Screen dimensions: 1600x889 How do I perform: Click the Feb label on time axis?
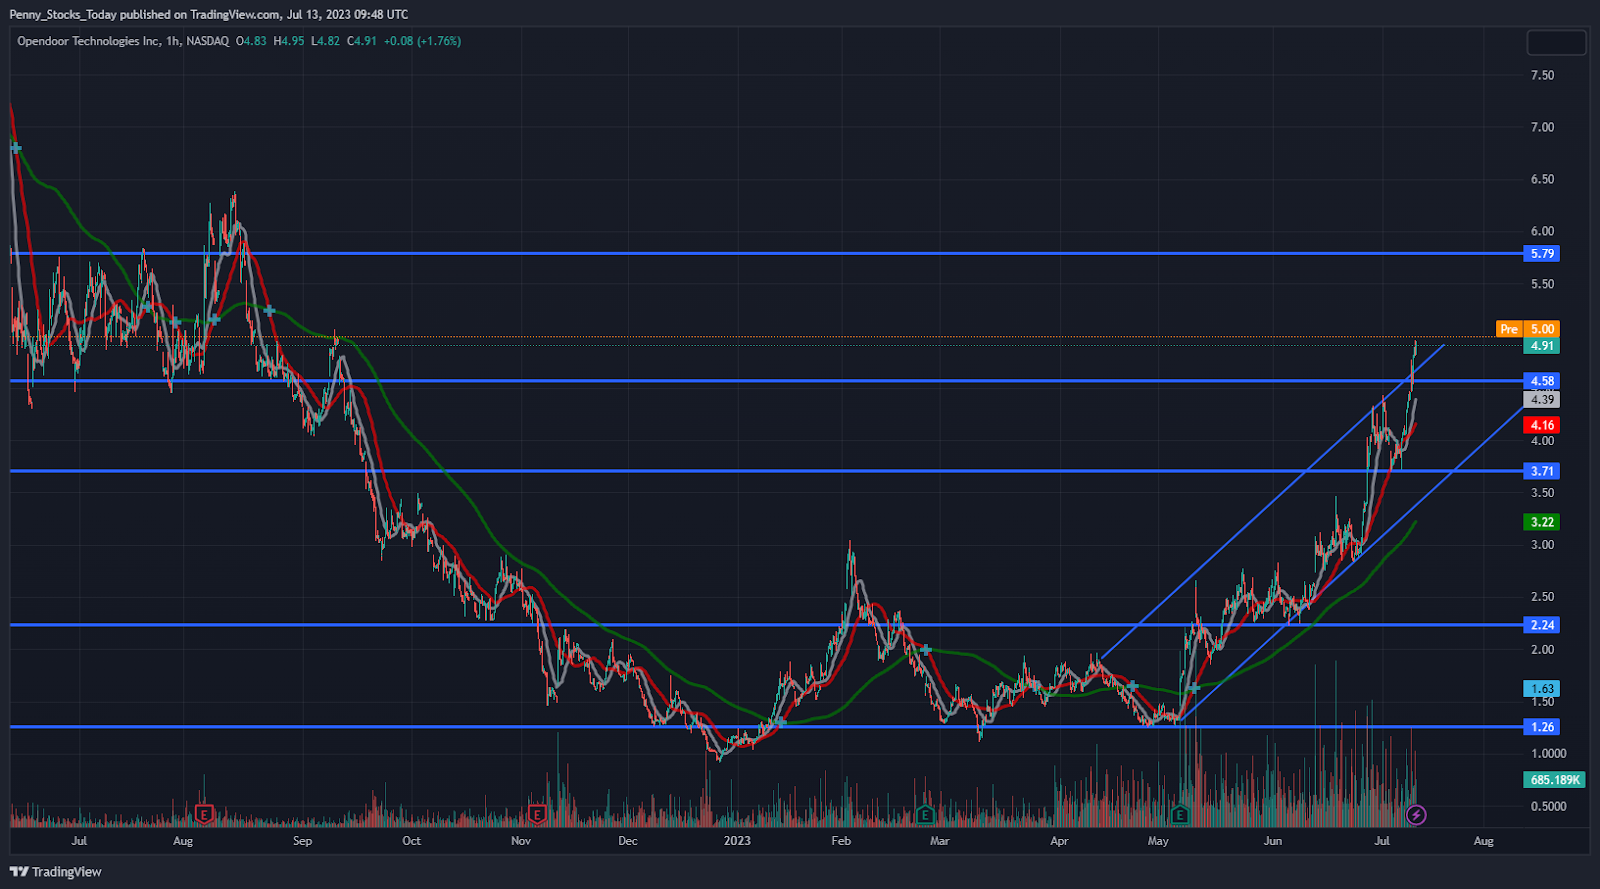pyautogui.click(x=841, y=841)
